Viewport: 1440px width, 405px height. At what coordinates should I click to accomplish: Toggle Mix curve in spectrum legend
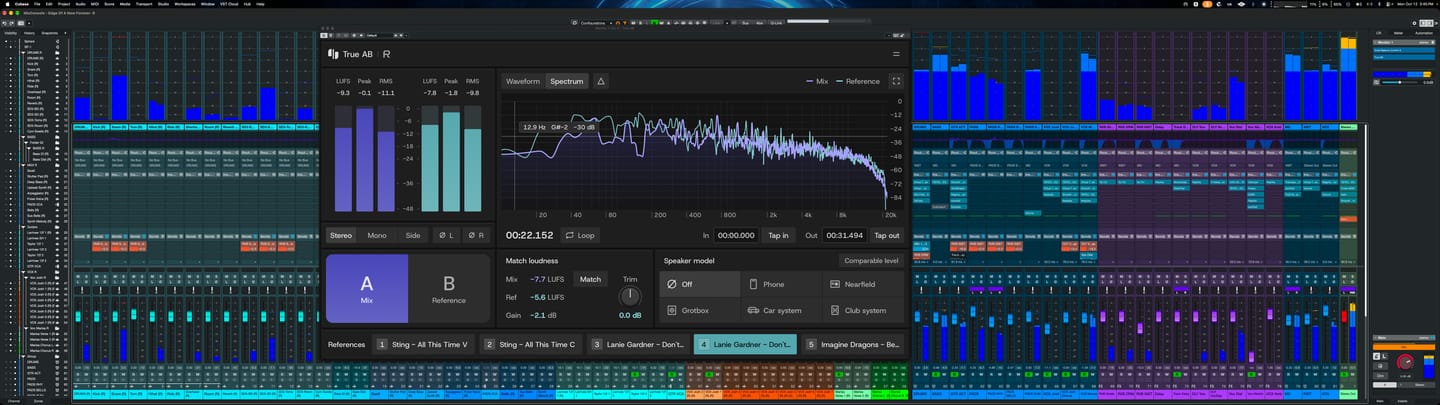(818, 81)
